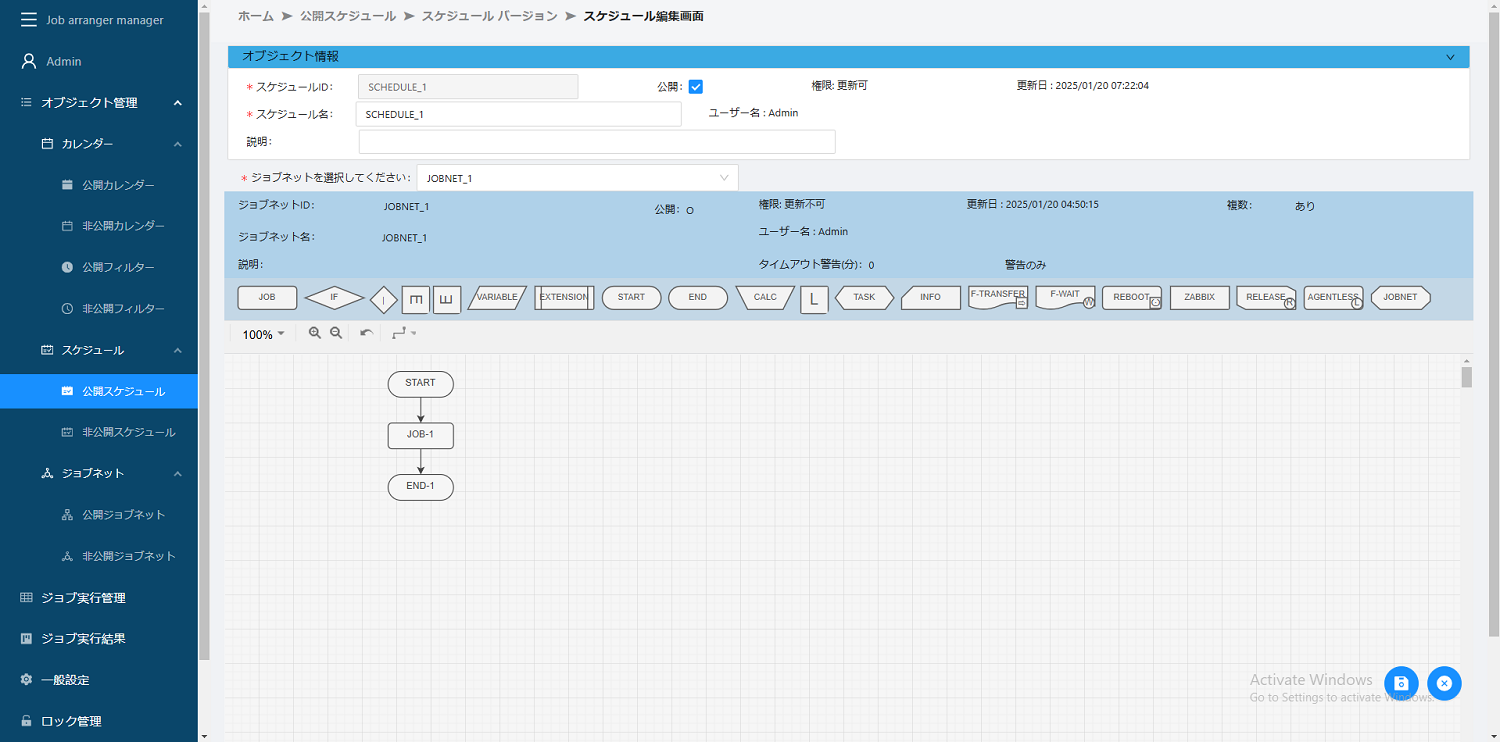Click the スケジュール名 input field
The height and width of the screenshot is (742, 1500).
(x=518, y=114)
